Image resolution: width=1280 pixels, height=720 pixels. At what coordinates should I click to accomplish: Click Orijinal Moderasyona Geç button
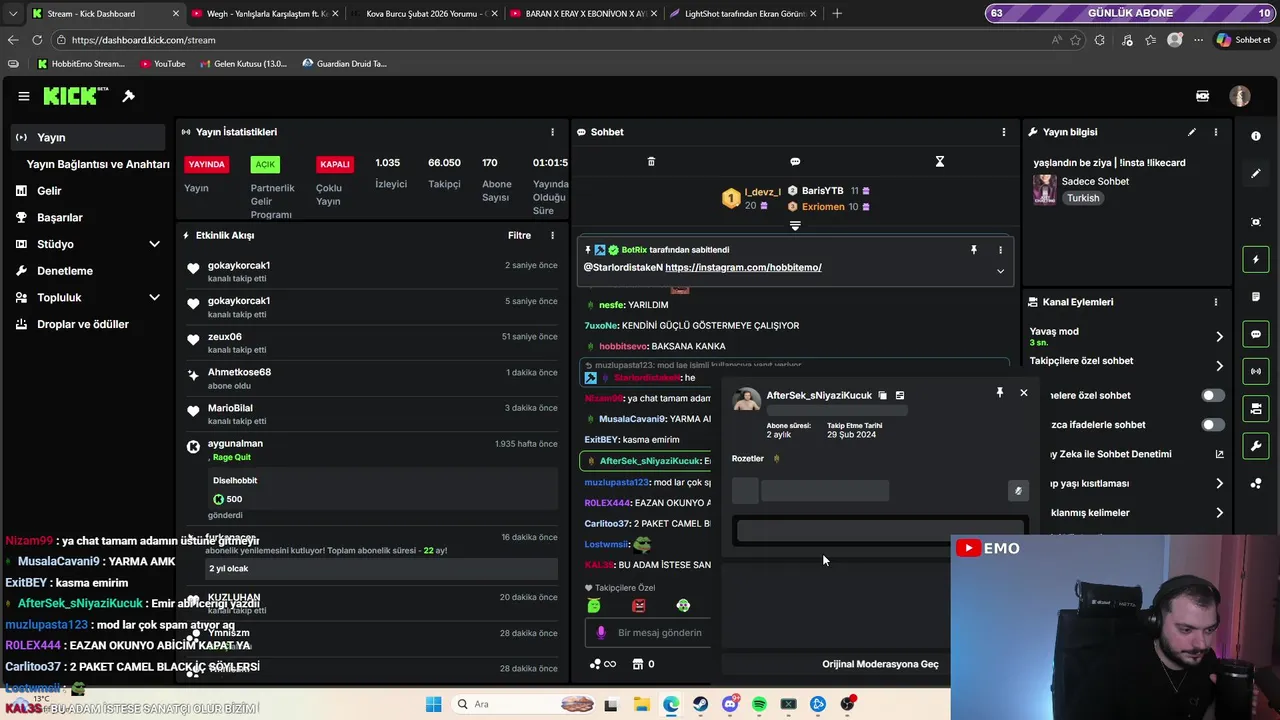pos(880,664)
